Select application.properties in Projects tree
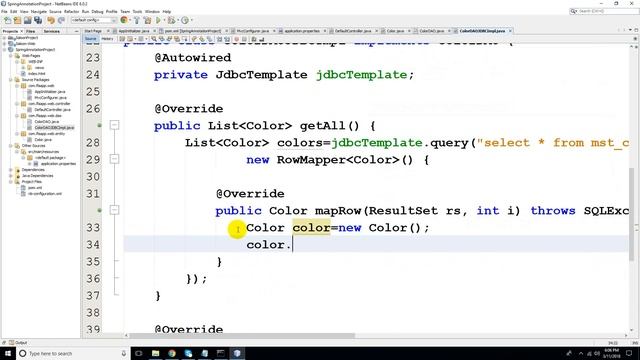This screenshot has height=360, width=640. pos(58,164)
